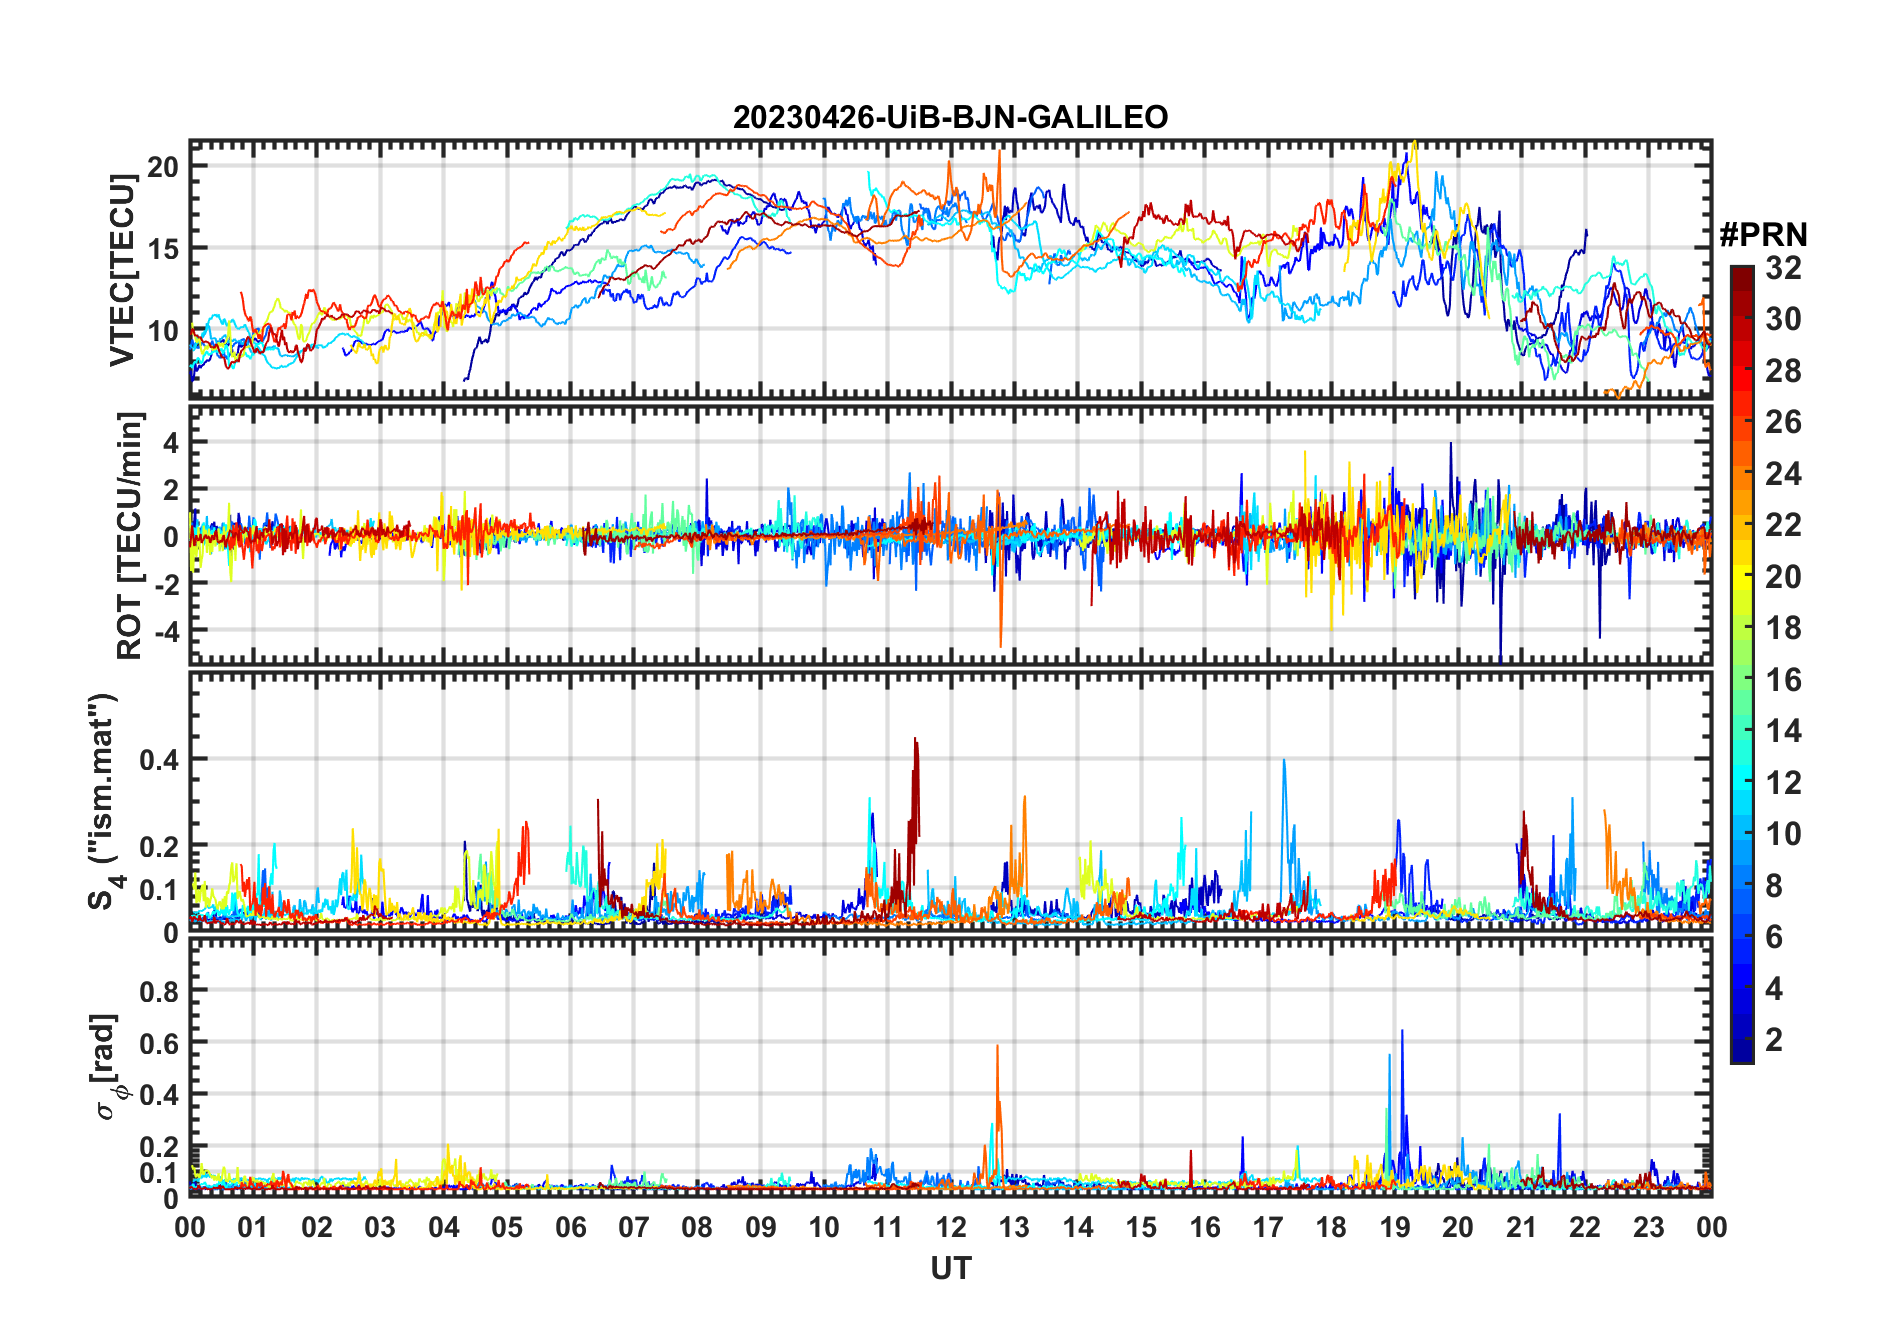Click x-axis hour tick label 13
The width and height of the screenshot is (1902, 1330).
1014,1227
